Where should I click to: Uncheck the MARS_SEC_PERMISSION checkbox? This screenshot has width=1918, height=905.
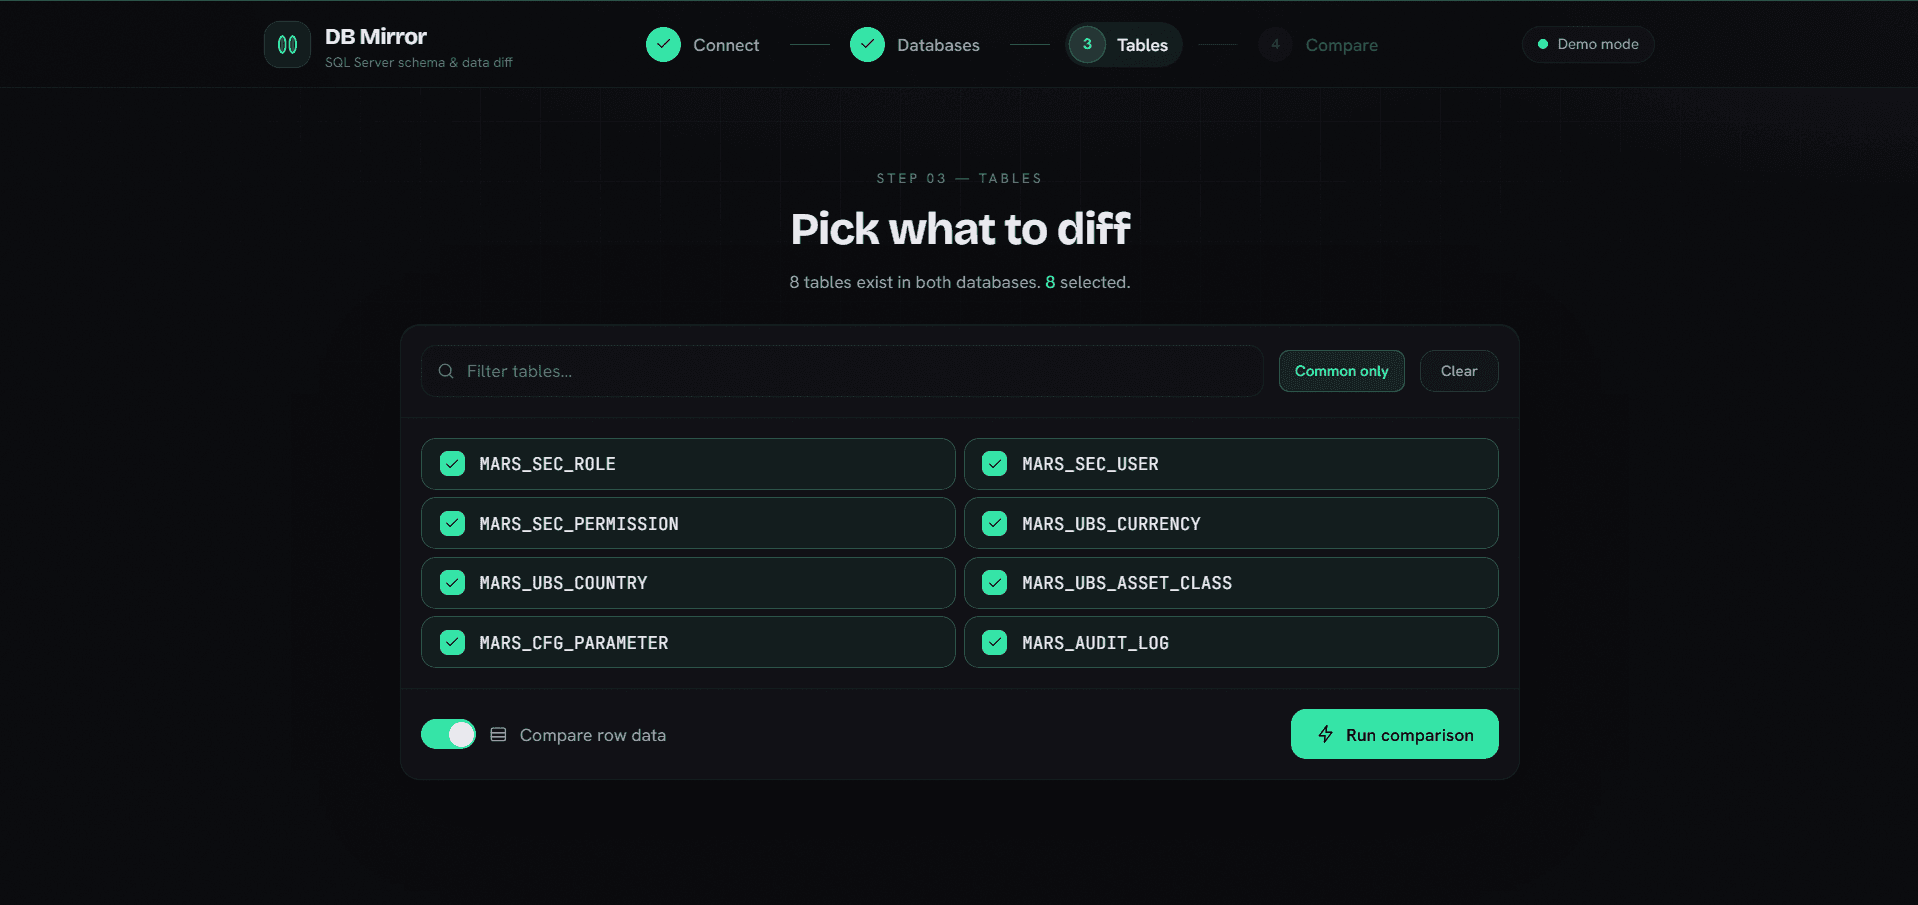(453, 523)
